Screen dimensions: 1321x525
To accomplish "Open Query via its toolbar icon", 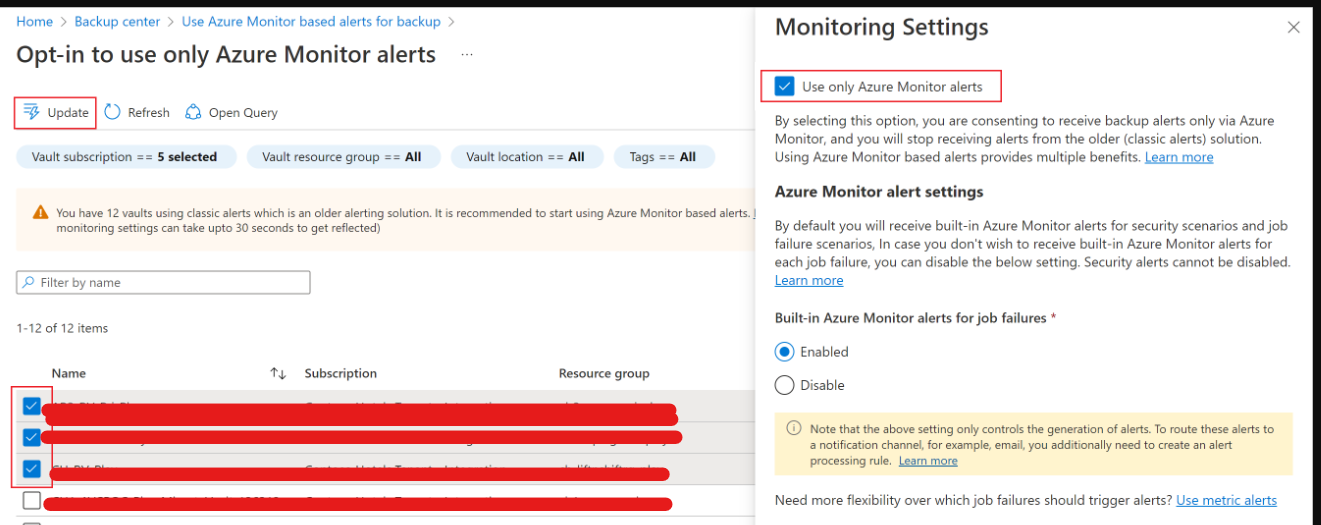I will (x=193, y=112).
